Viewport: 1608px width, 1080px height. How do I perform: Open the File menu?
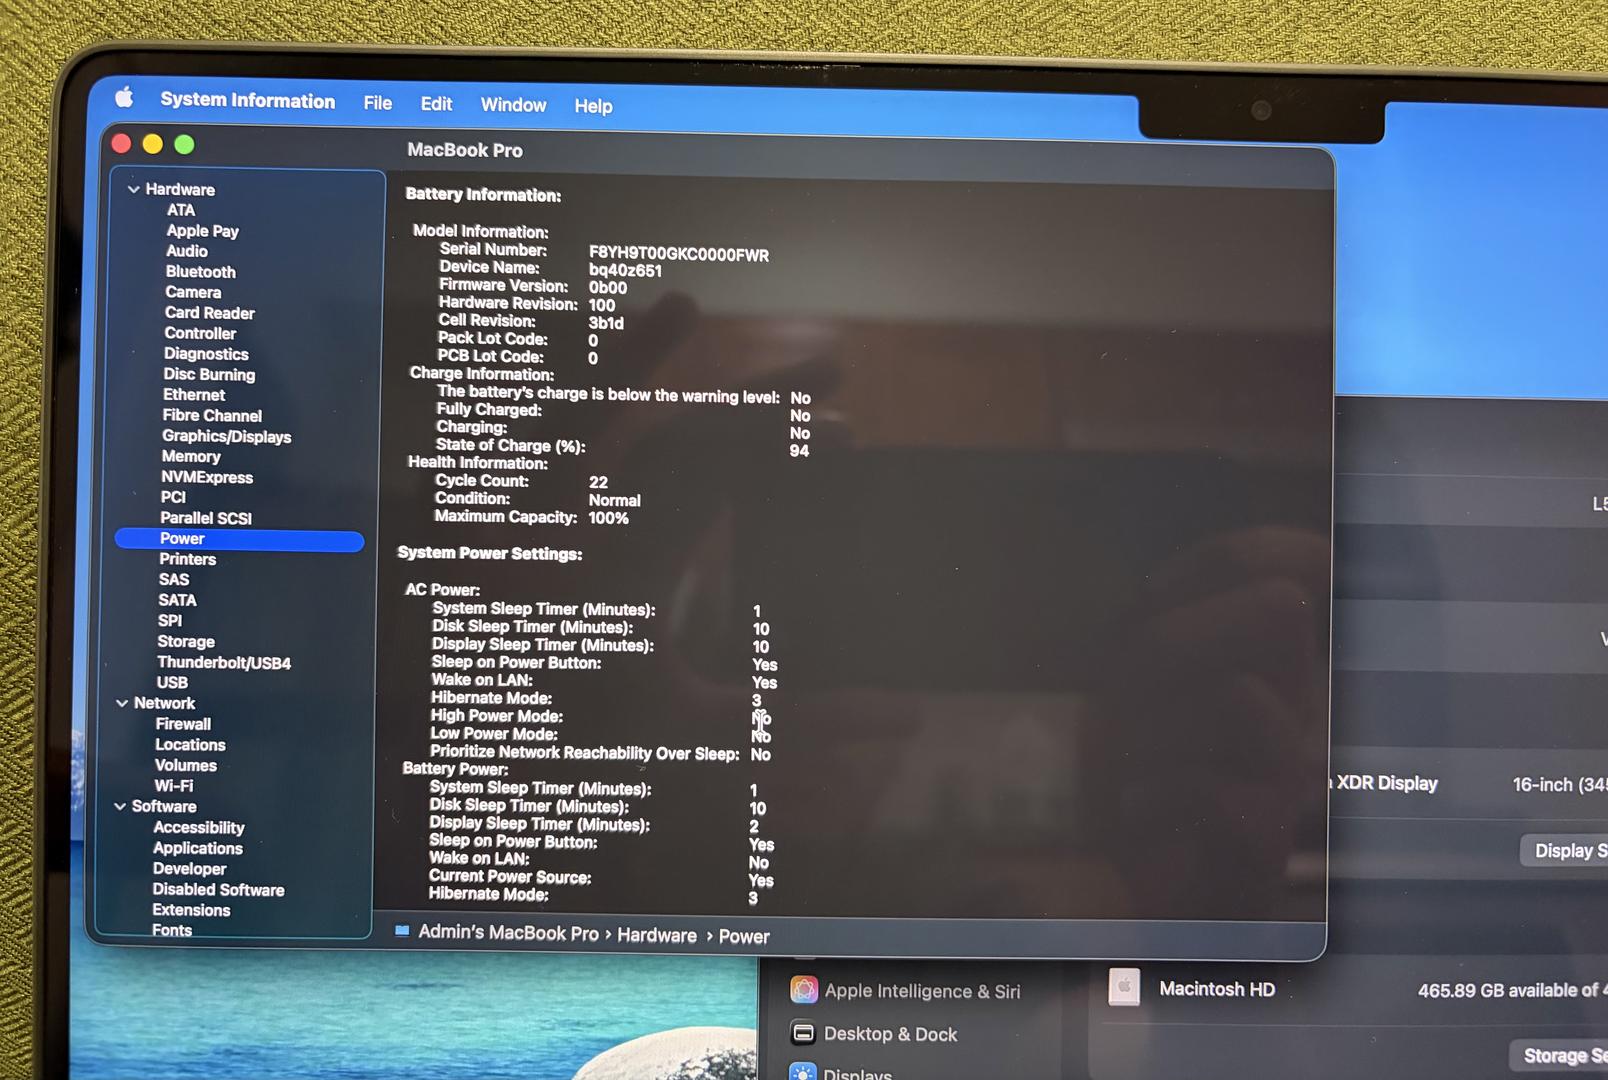(377, 103)
